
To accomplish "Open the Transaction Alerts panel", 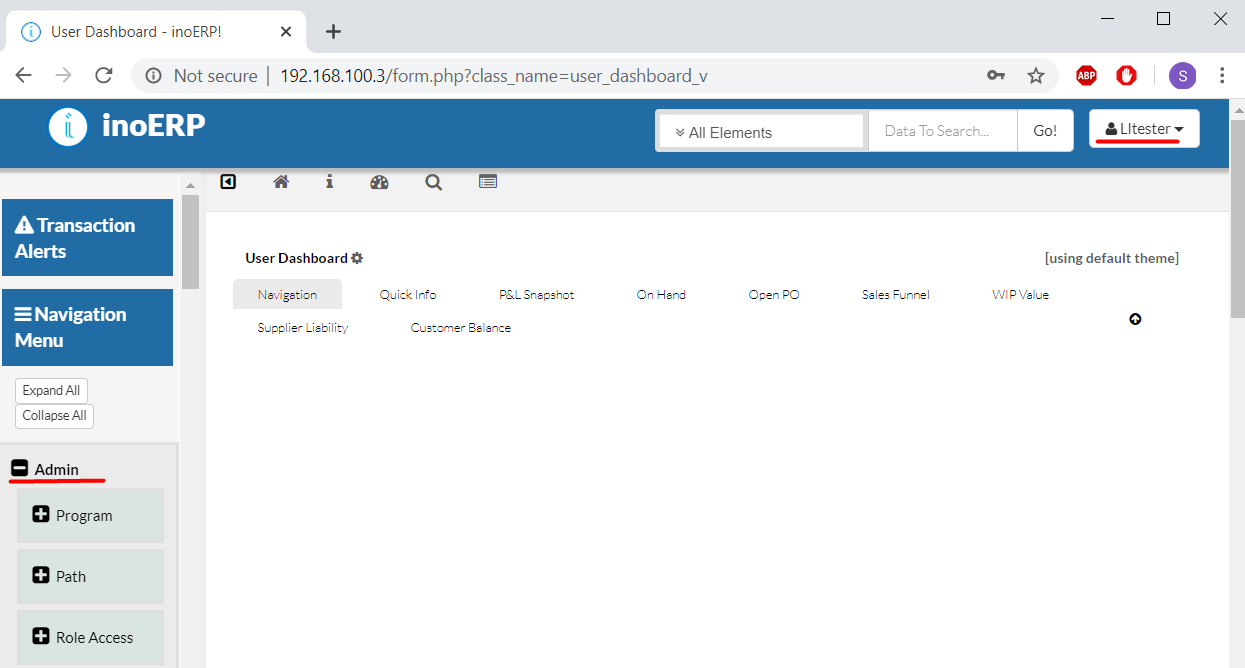I will (87, 238).
